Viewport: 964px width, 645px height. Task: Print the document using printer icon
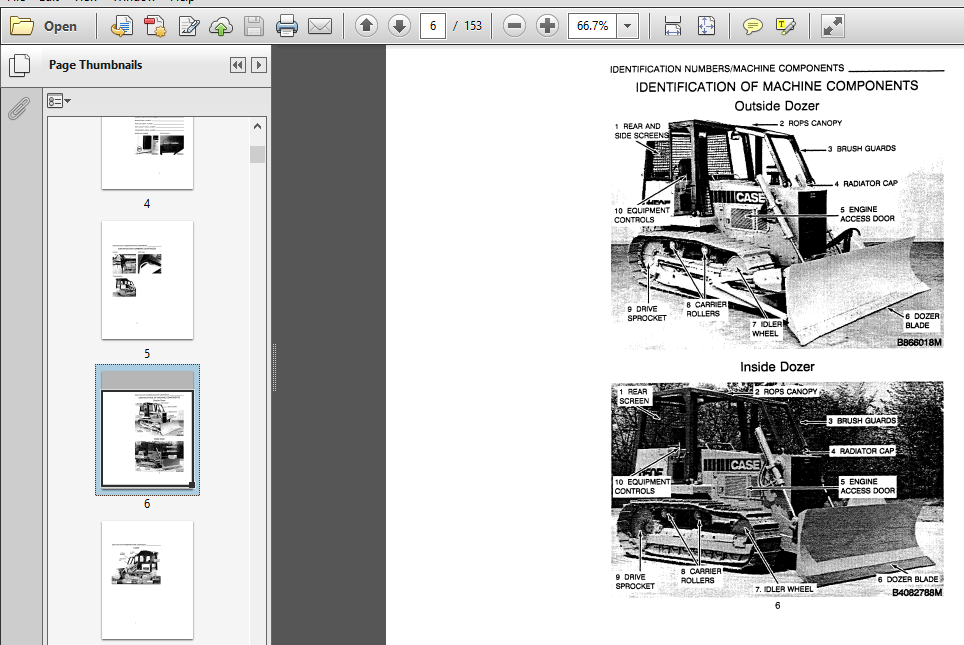tap(286, 26)
